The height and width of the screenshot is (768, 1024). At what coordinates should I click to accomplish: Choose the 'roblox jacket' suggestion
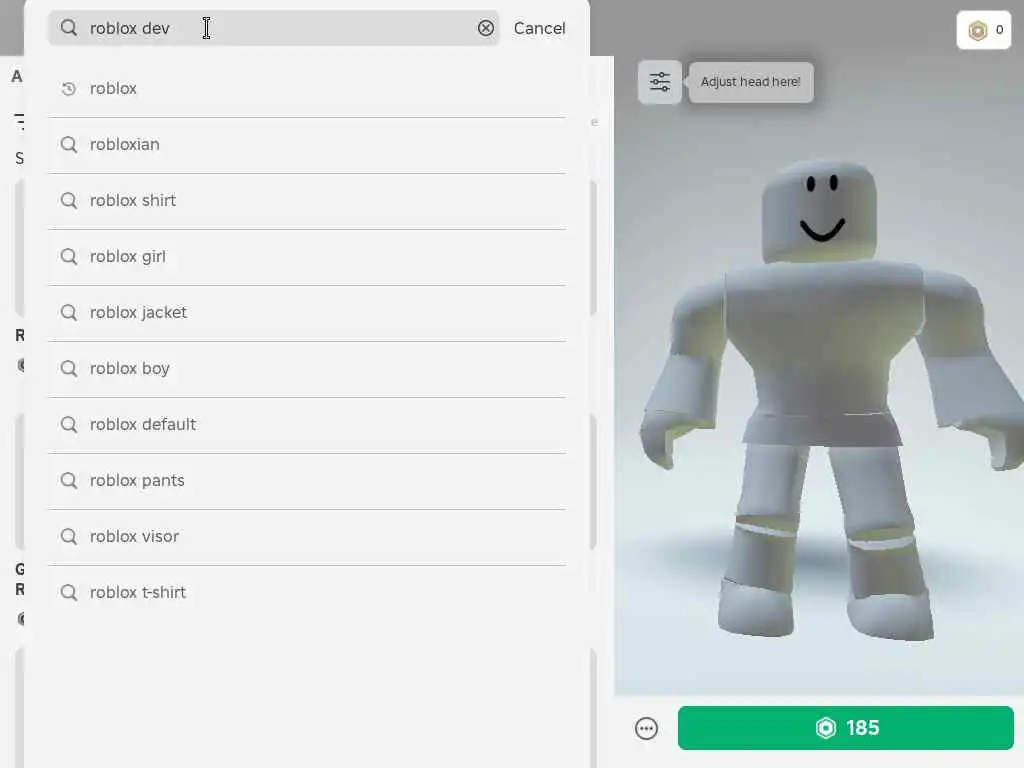pos(306,313)
